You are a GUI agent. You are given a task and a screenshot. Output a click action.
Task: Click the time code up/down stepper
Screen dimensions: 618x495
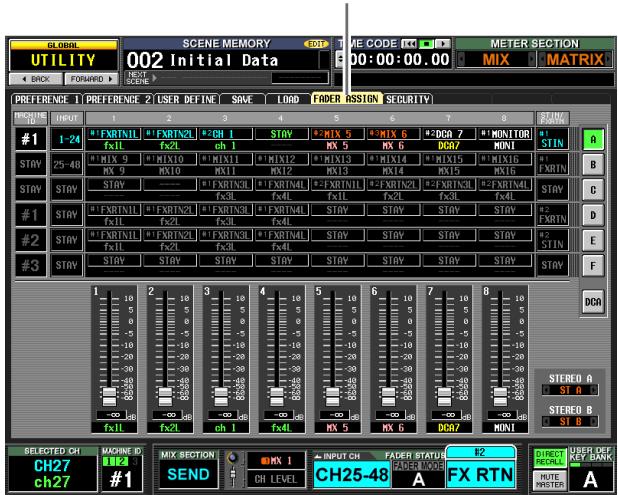(340, 60)
